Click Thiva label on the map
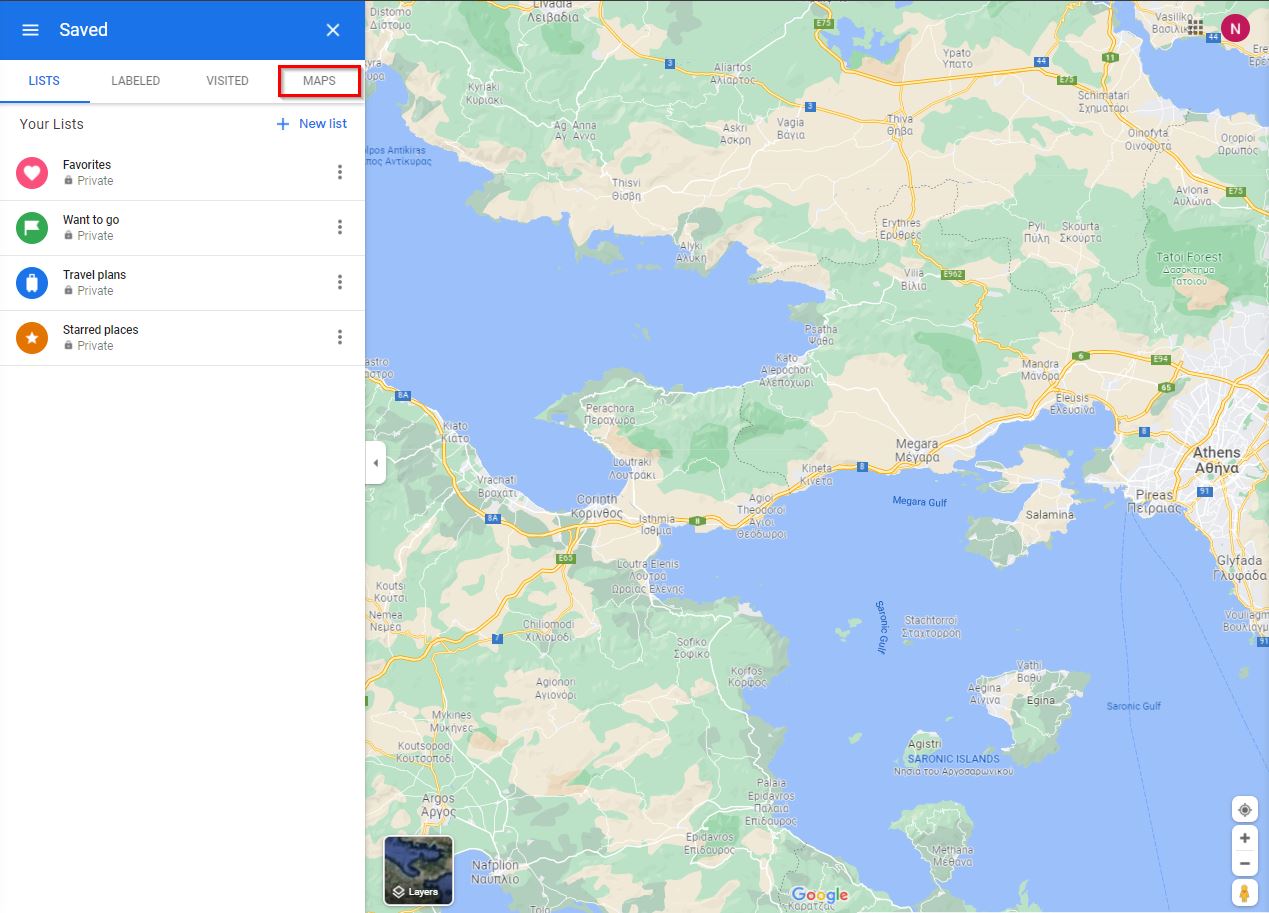Image resolution: width=1269 pixels, height=913 pixels. (x=899, y=124)
